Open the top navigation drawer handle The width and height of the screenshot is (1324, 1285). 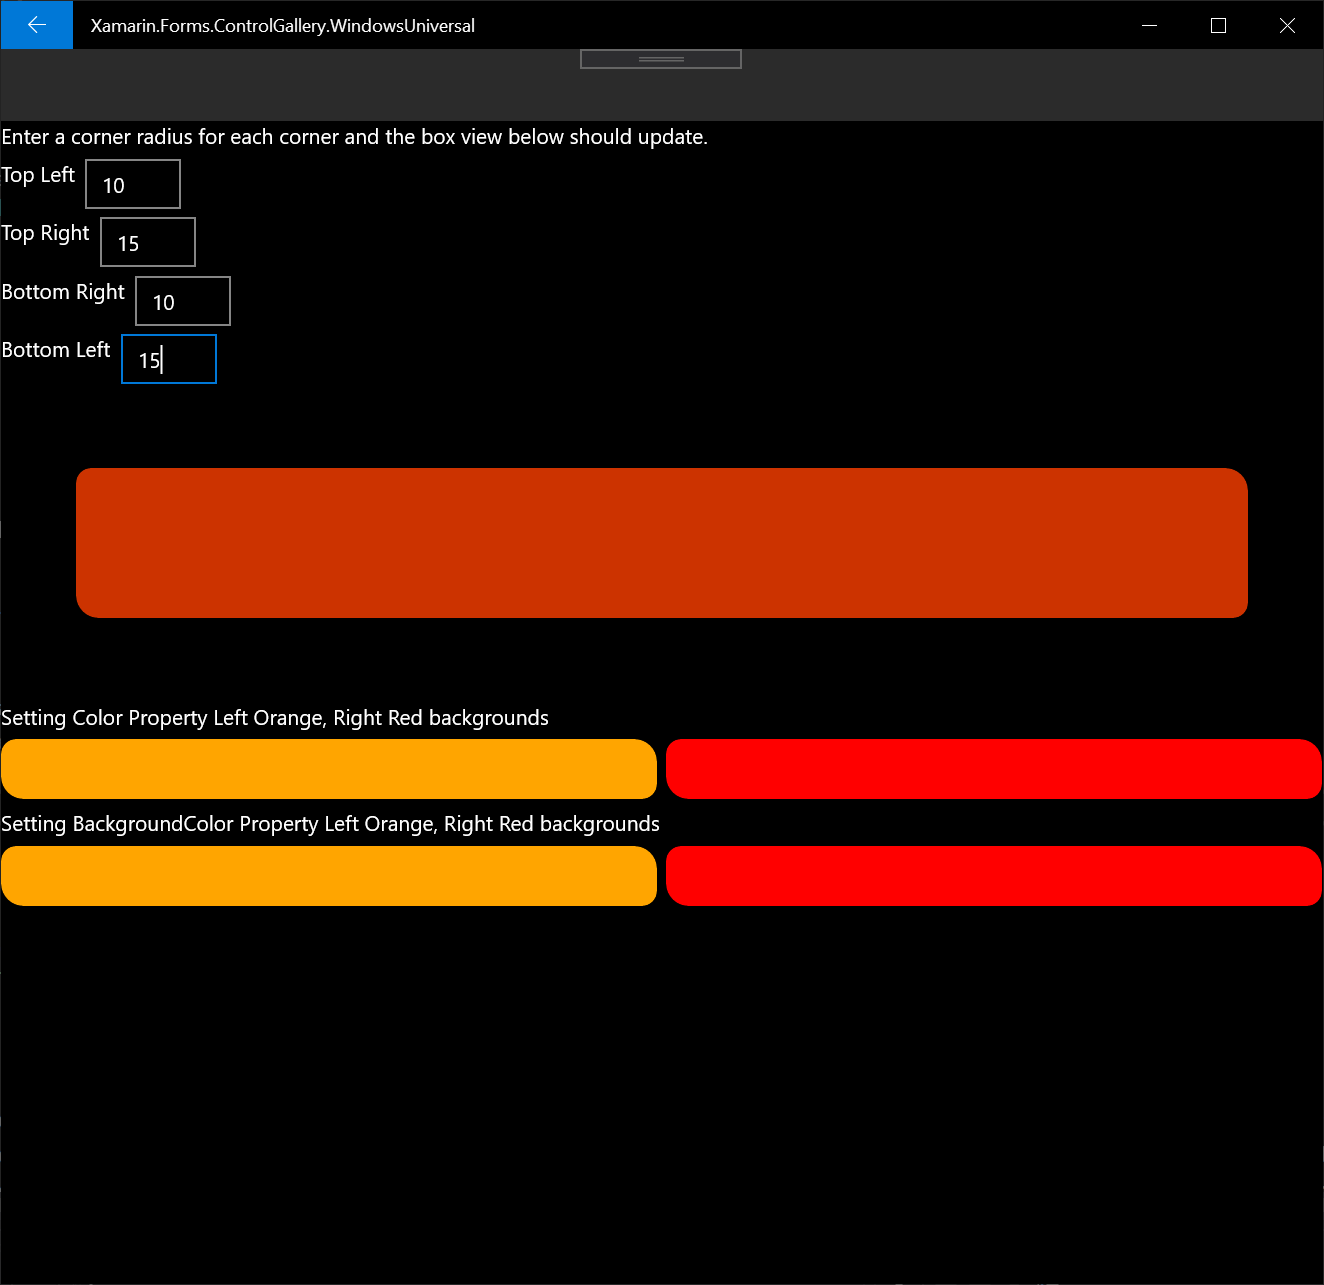tap(660, 58)
